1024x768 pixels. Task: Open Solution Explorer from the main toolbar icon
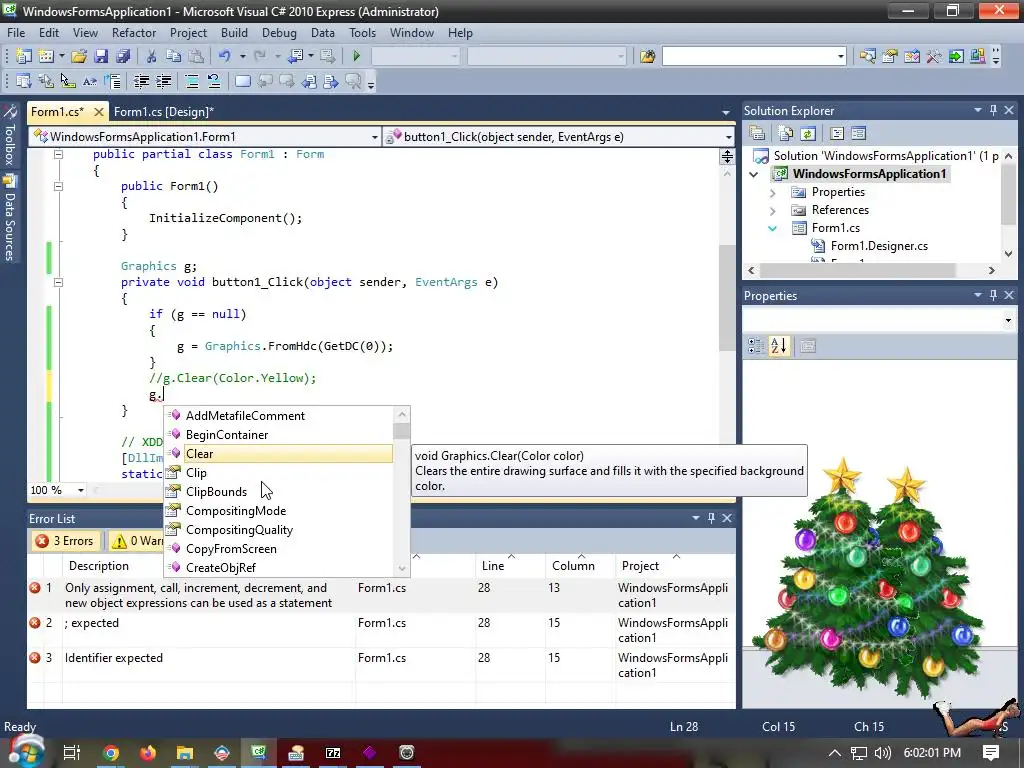[867, 56]
